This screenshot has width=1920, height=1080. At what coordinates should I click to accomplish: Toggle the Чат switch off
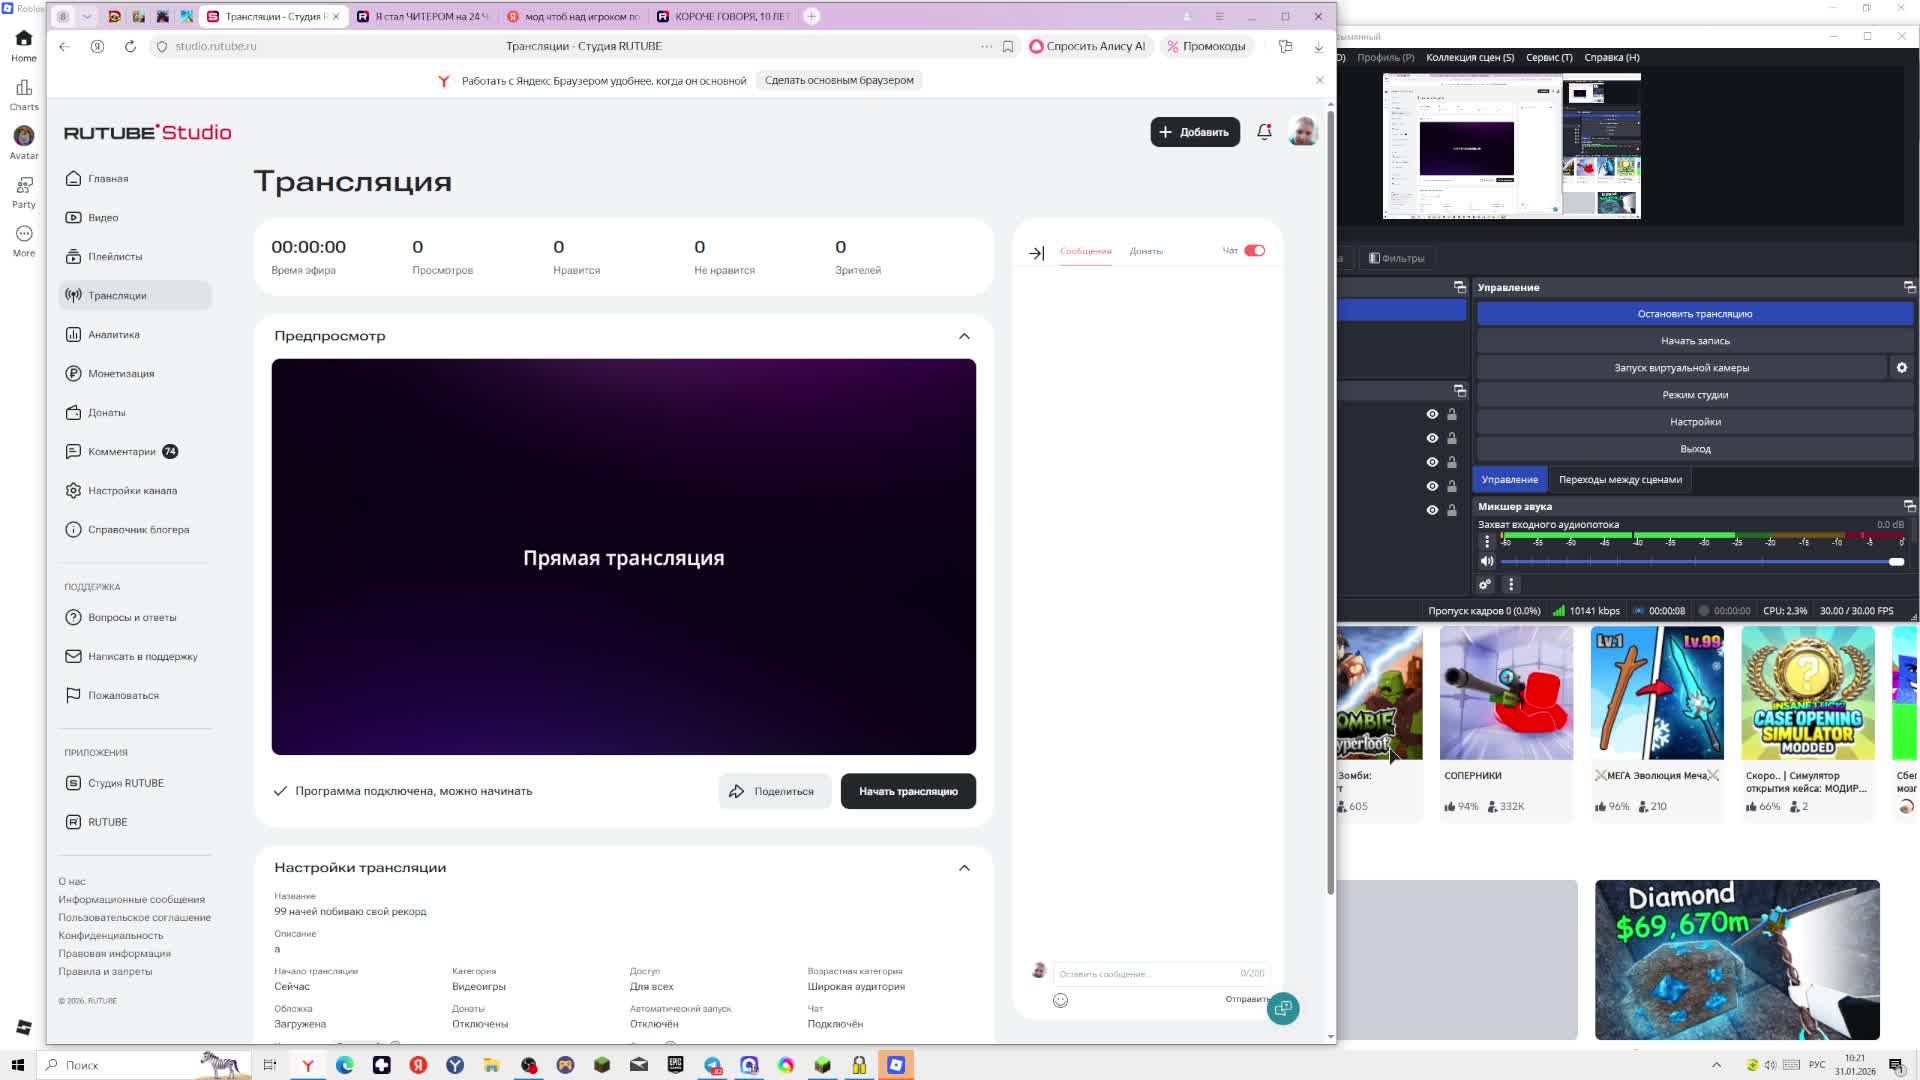point(1254,251)
